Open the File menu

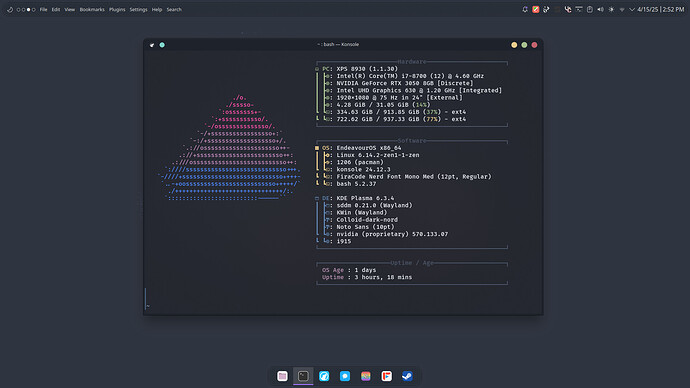pyautogui.click(x=43, y=9)
